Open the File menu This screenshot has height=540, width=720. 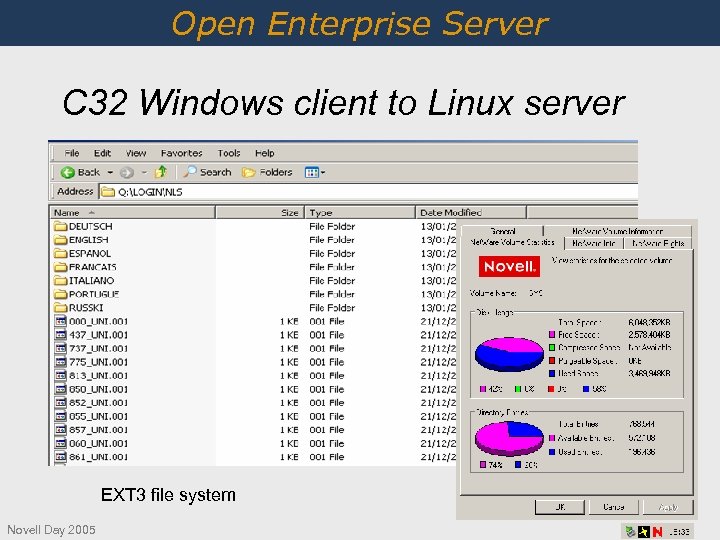(72, 153)
